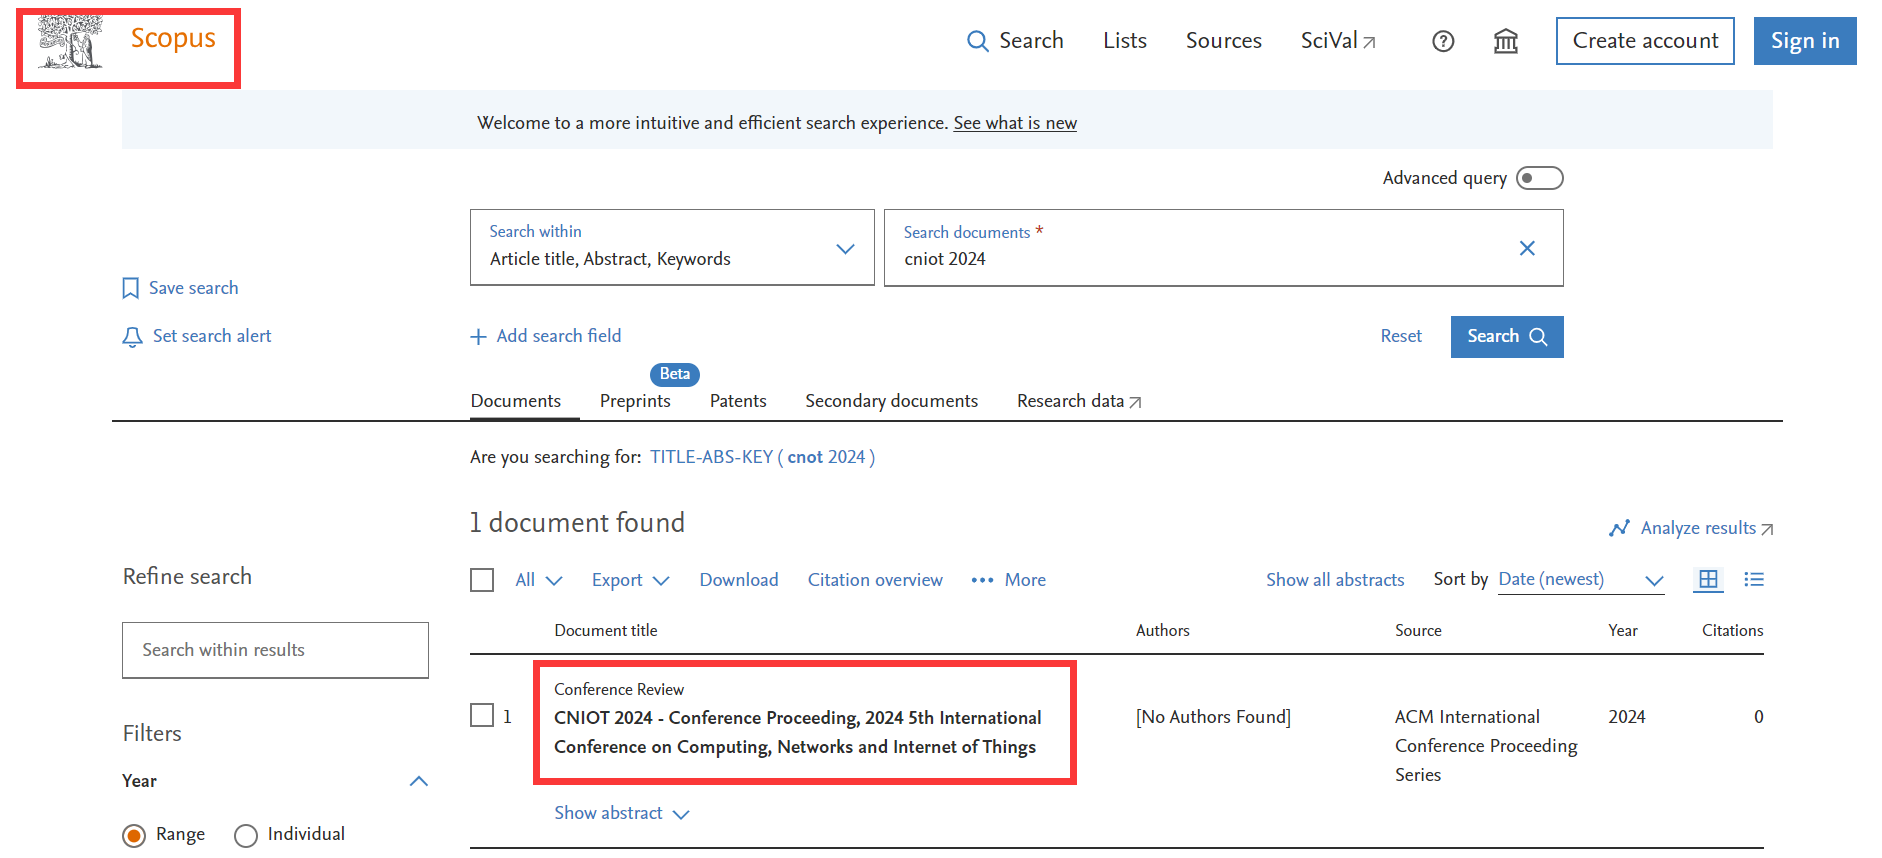The height and width of the screenshot is (858, 1882).
Task: Collapse the Year filter section
Action: (x=419, y=781)
